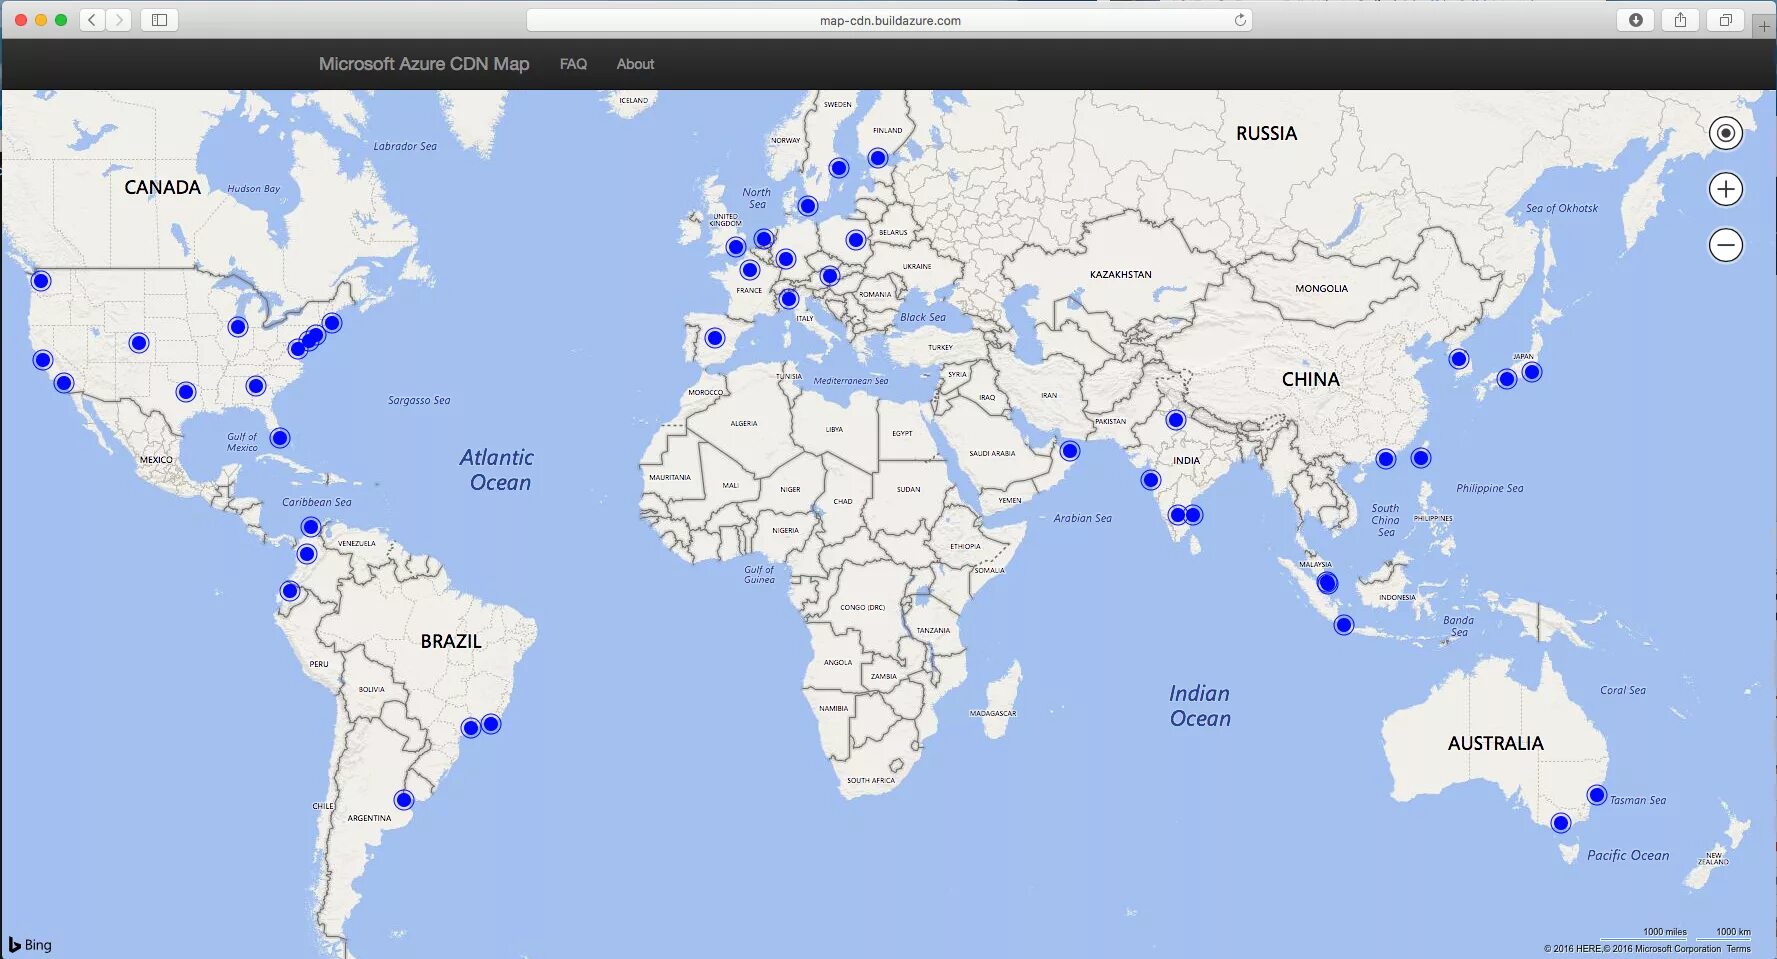The height and width of the screenshot is (959, 1777).
Task: Click the map-cdn.buildazure.com address field
Action: coord(889,20)
